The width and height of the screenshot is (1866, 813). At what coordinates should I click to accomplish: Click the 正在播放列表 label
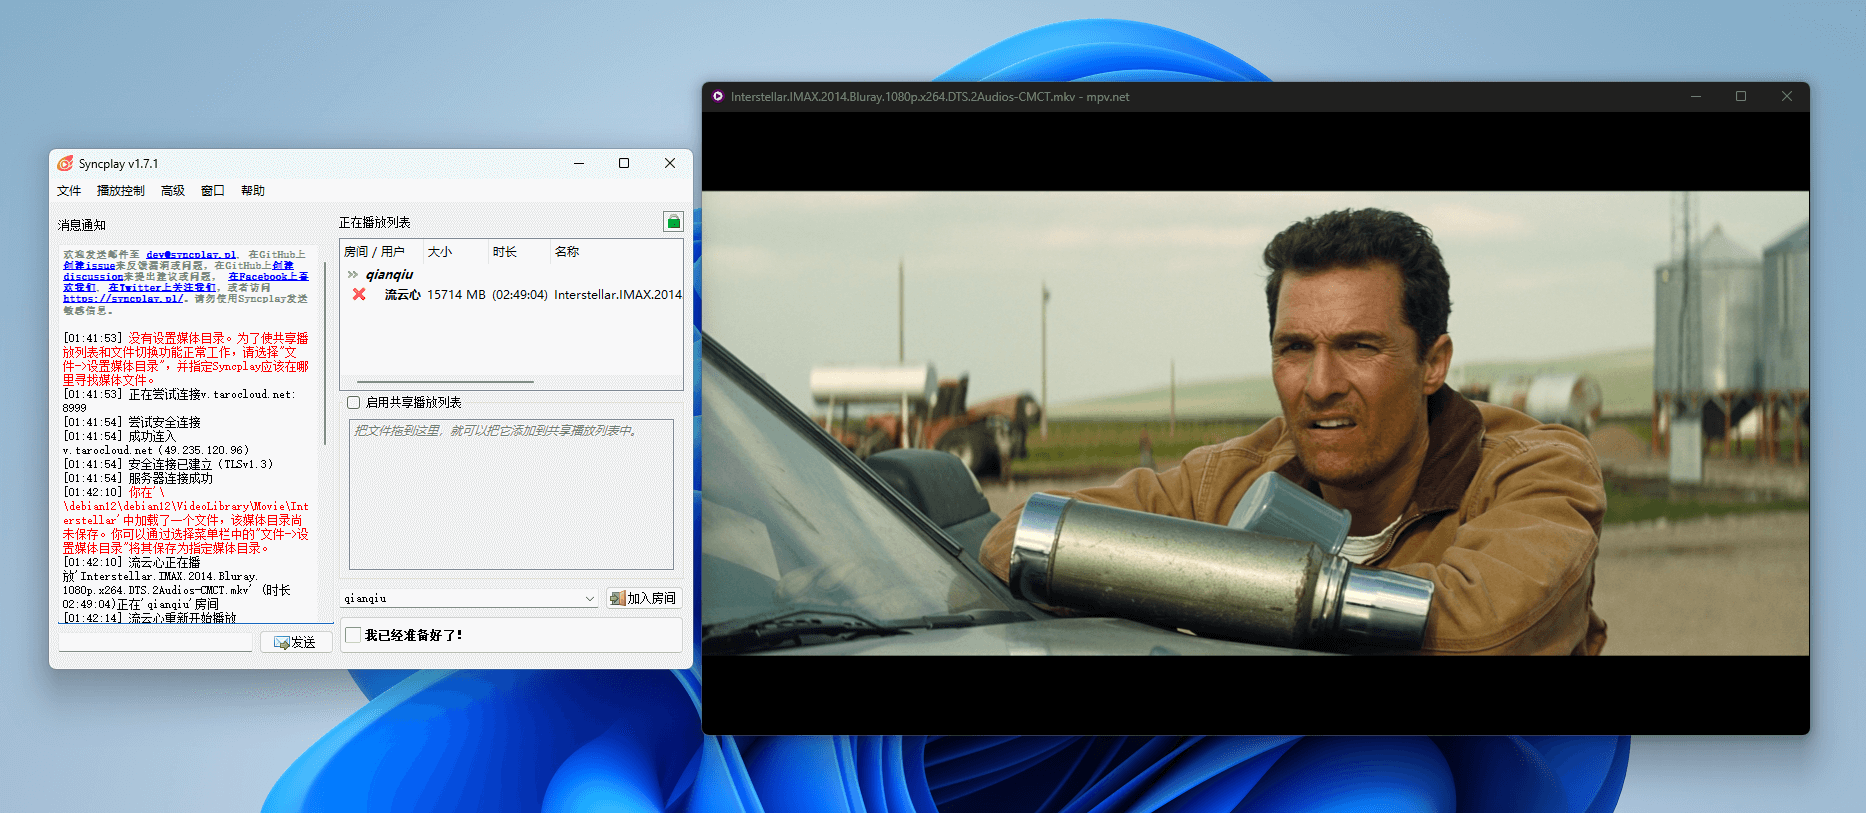[375, 222]
